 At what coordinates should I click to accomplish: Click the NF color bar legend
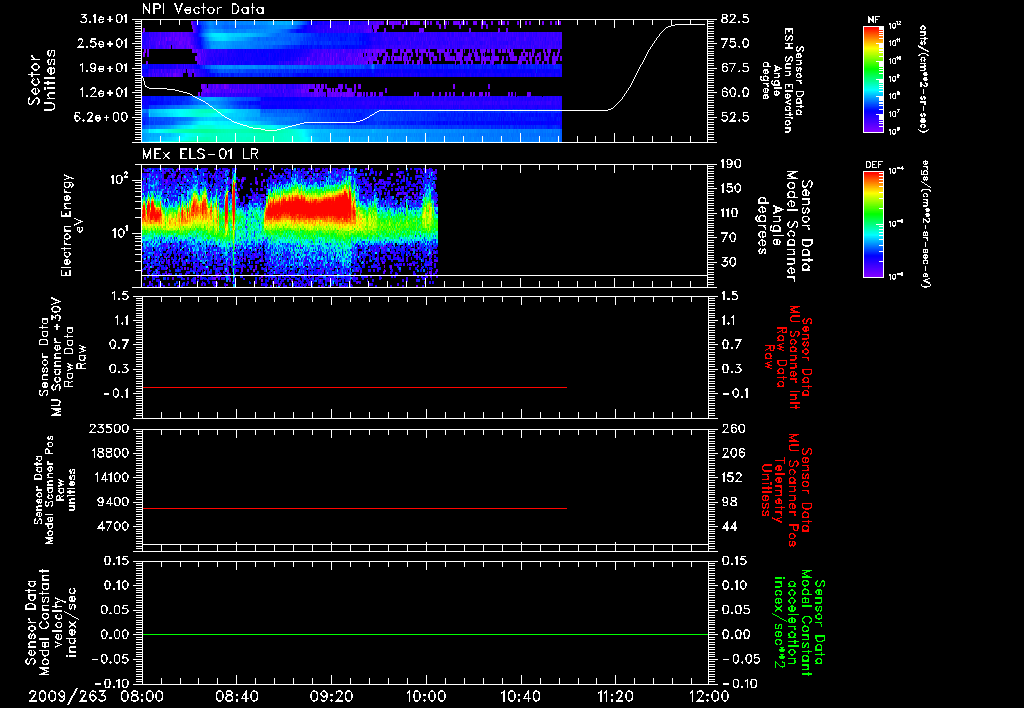(873, 79)
